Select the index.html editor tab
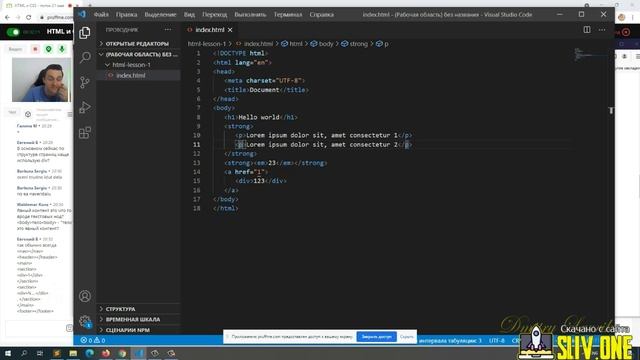Image resolution: width=640 pixels, height=360 pixels. 210,30
